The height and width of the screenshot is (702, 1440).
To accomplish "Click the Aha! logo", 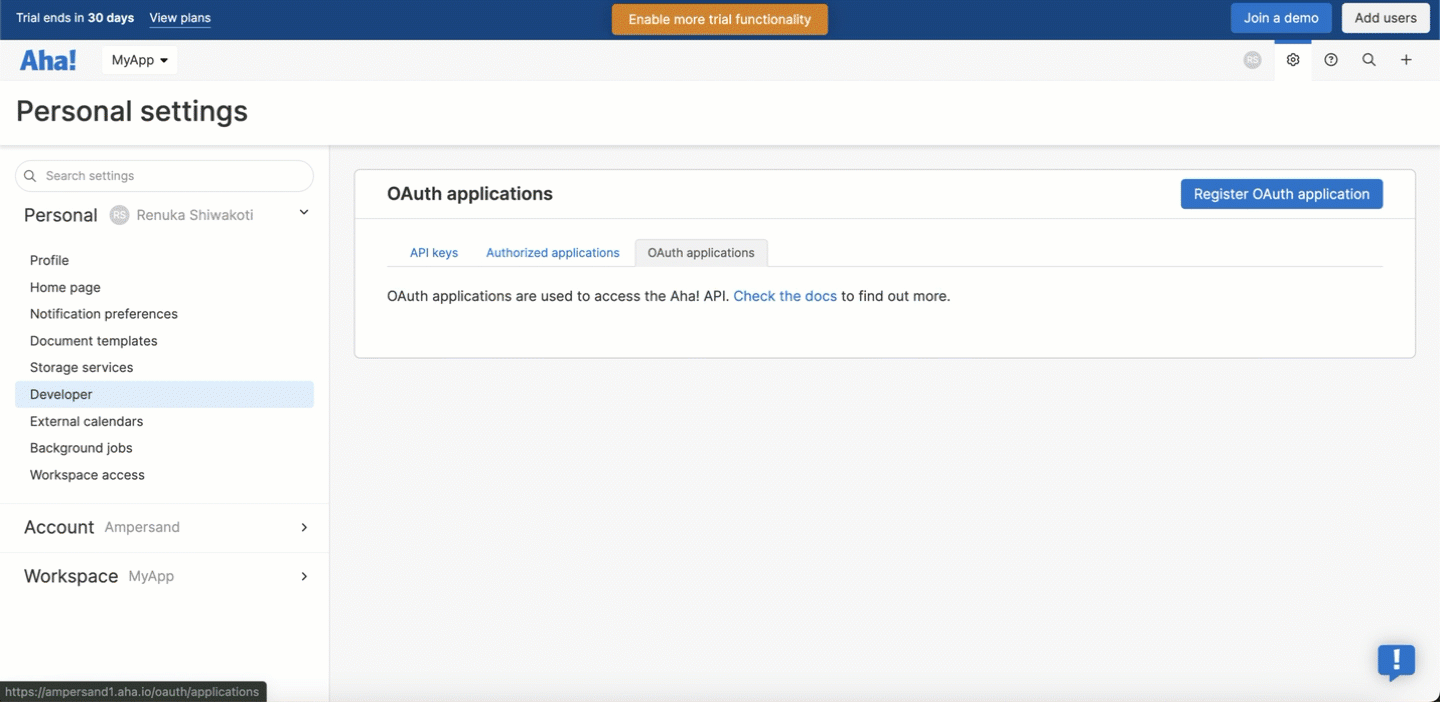I will 48,60.
